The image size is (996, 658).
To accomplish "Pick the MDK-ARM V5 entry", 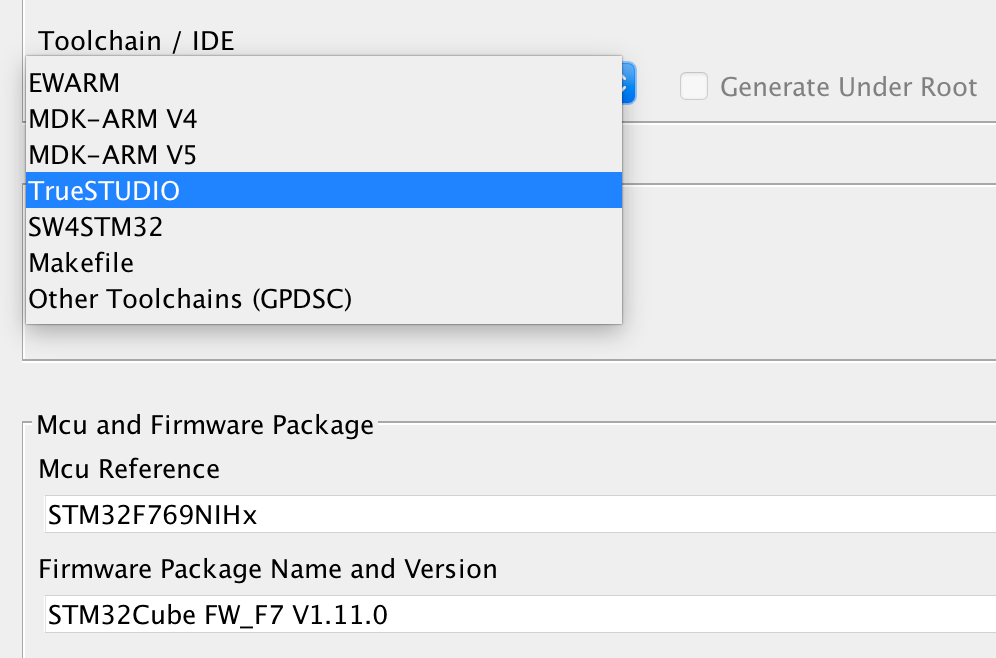I will pyautogui.click(x=324, y=154).
